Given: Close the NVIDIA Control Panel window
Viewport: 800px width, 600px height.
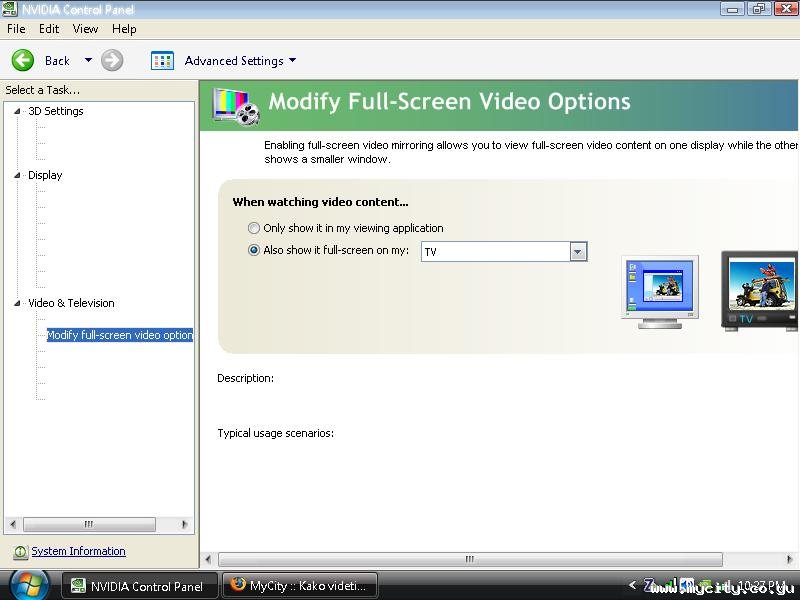Looking at the screenshot, I should [x=786, y=9].
